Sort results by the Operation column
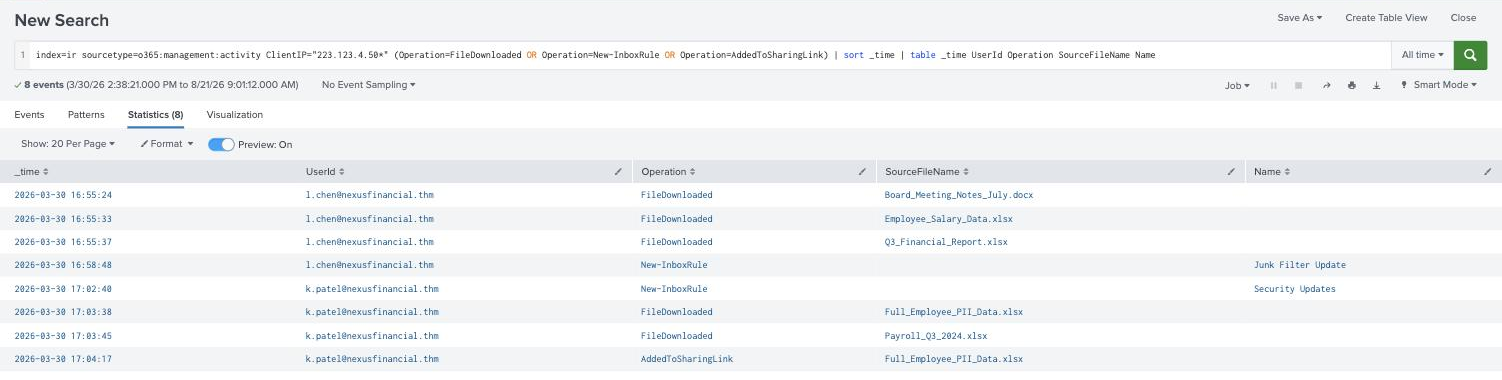This screenshot has width=1502, height=380. pyautogui.click(x=668, y=172)
